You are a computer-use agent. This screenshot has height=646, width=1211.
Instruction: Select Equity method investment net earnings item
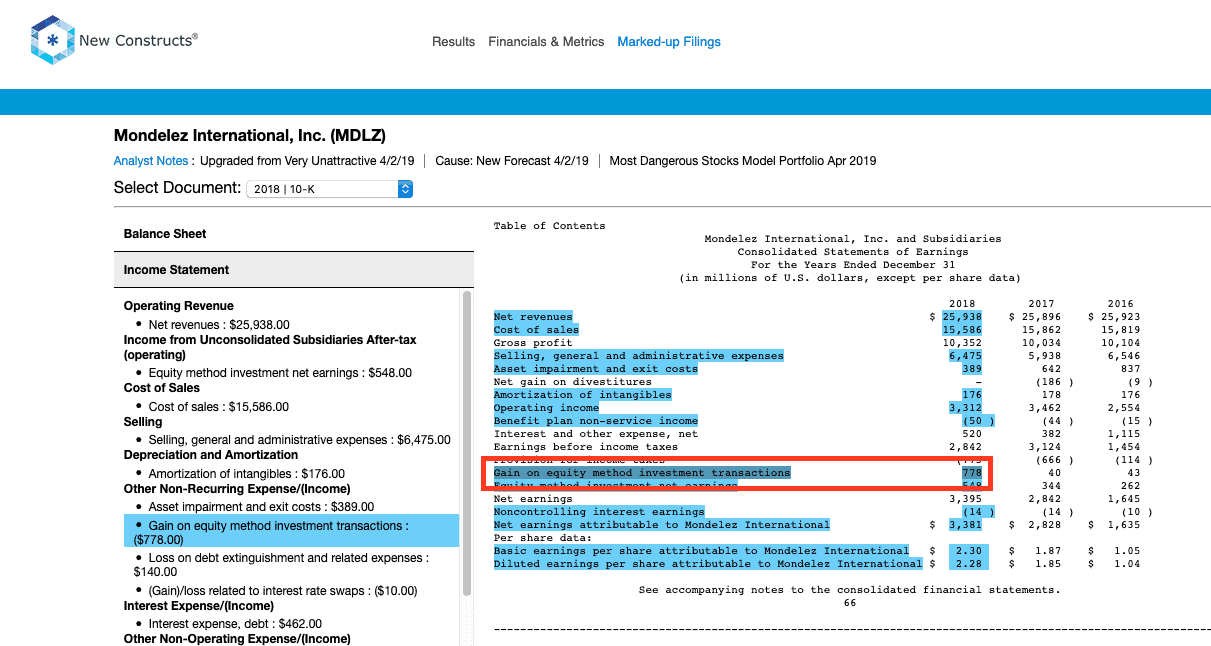(x=280, y=373)
